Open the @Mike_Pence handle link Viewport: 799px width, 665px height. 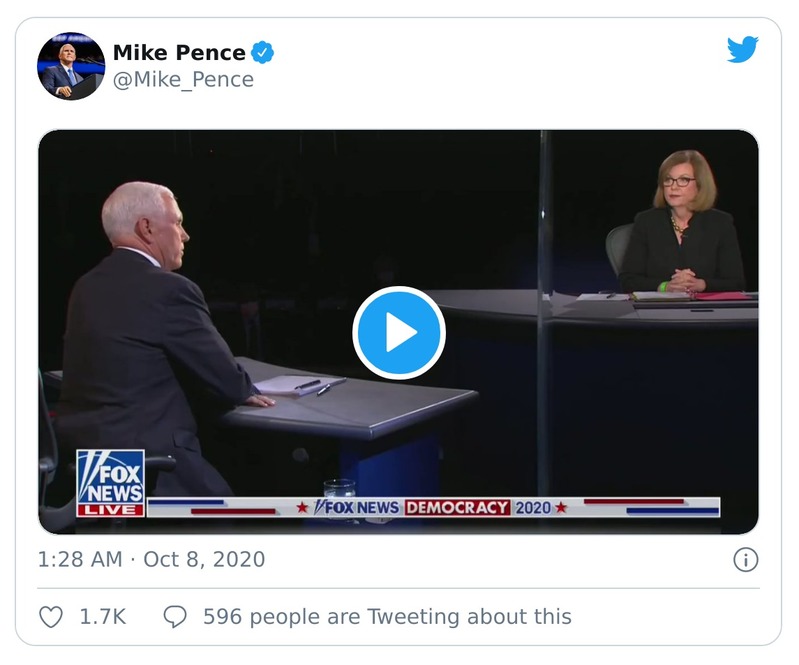coord(183,79)
